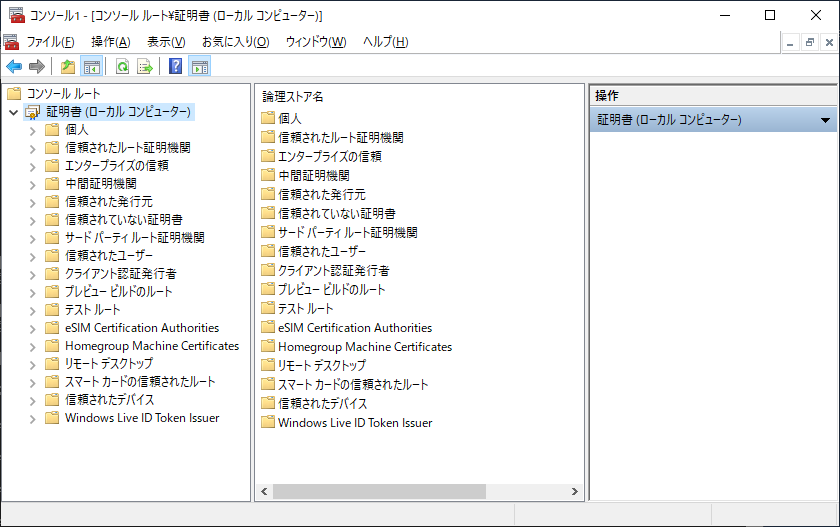Screen dimensions: 840x527
Task: Click the horizontal scrollbar thumb in the middle pane
Action: point(379,492)
